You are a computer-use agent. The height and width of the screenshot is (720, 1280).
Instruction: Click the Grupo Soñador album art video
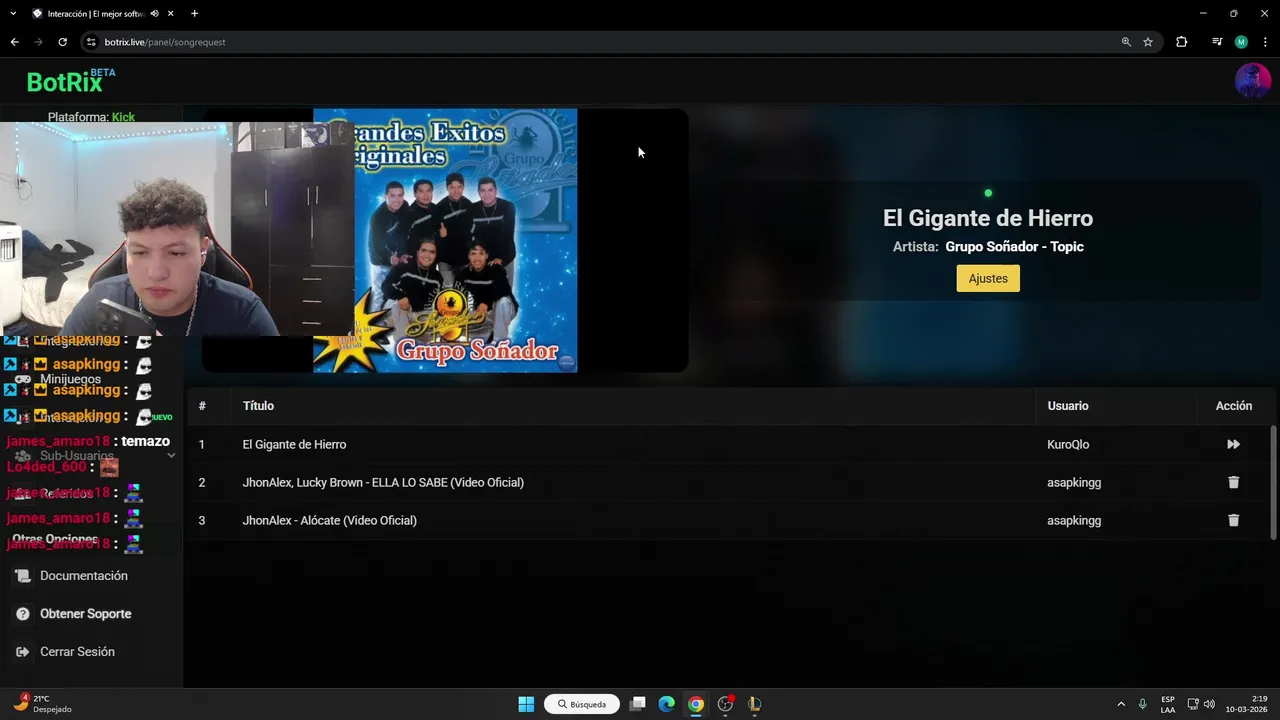coord(445,240)
